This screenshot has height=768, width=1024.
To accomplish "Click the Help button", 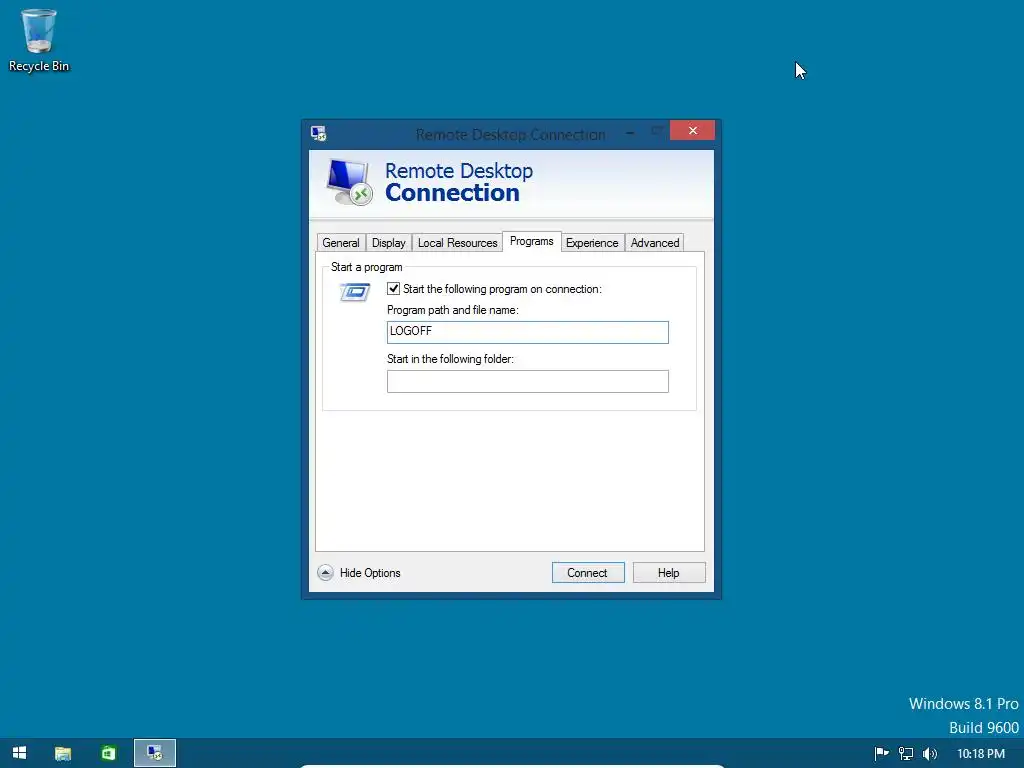I will pyautogui.click(x=669, y=573).
